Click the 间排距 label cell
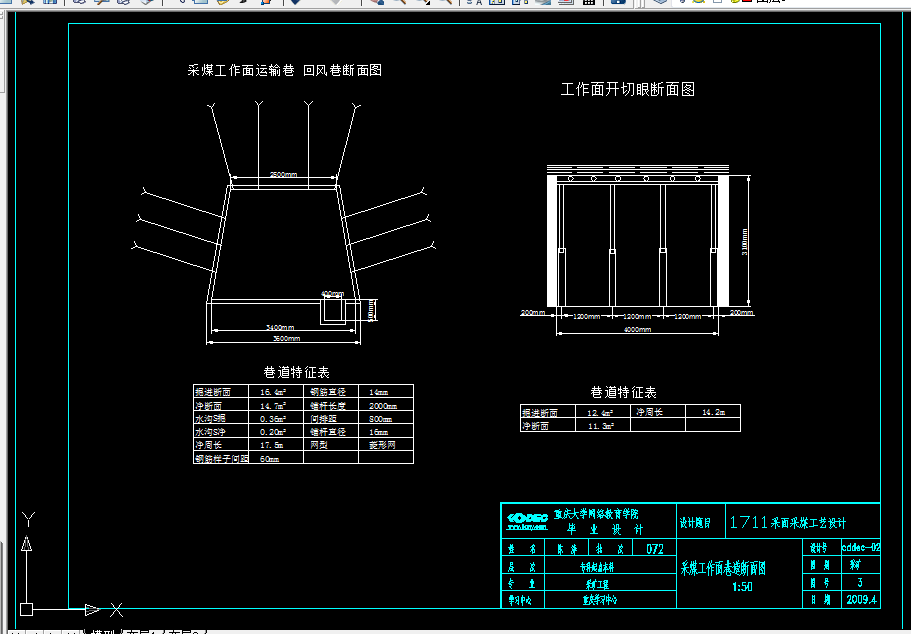Viewport: 911px width, 634px height. (x=324, y=418)
